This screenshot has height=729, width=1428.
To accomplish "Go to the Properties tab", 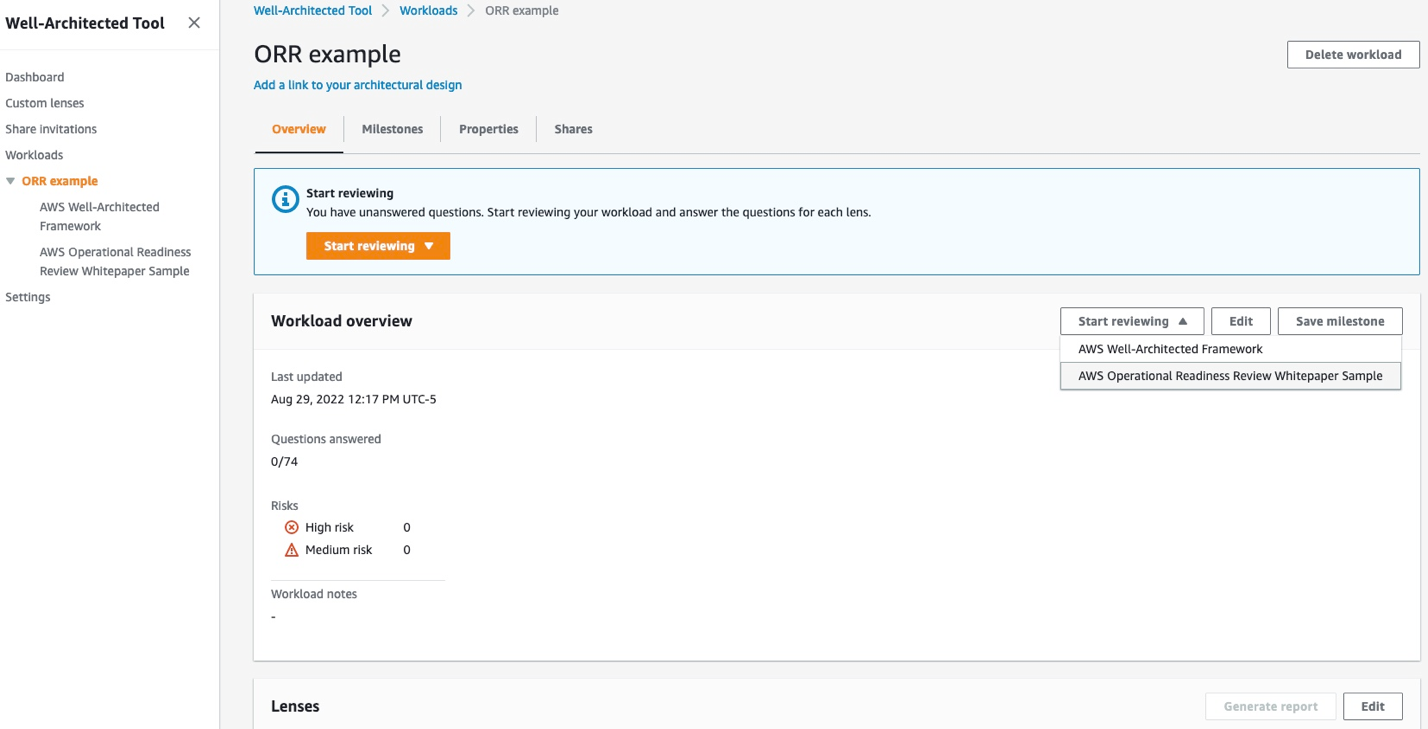I will tap(488, 129).
